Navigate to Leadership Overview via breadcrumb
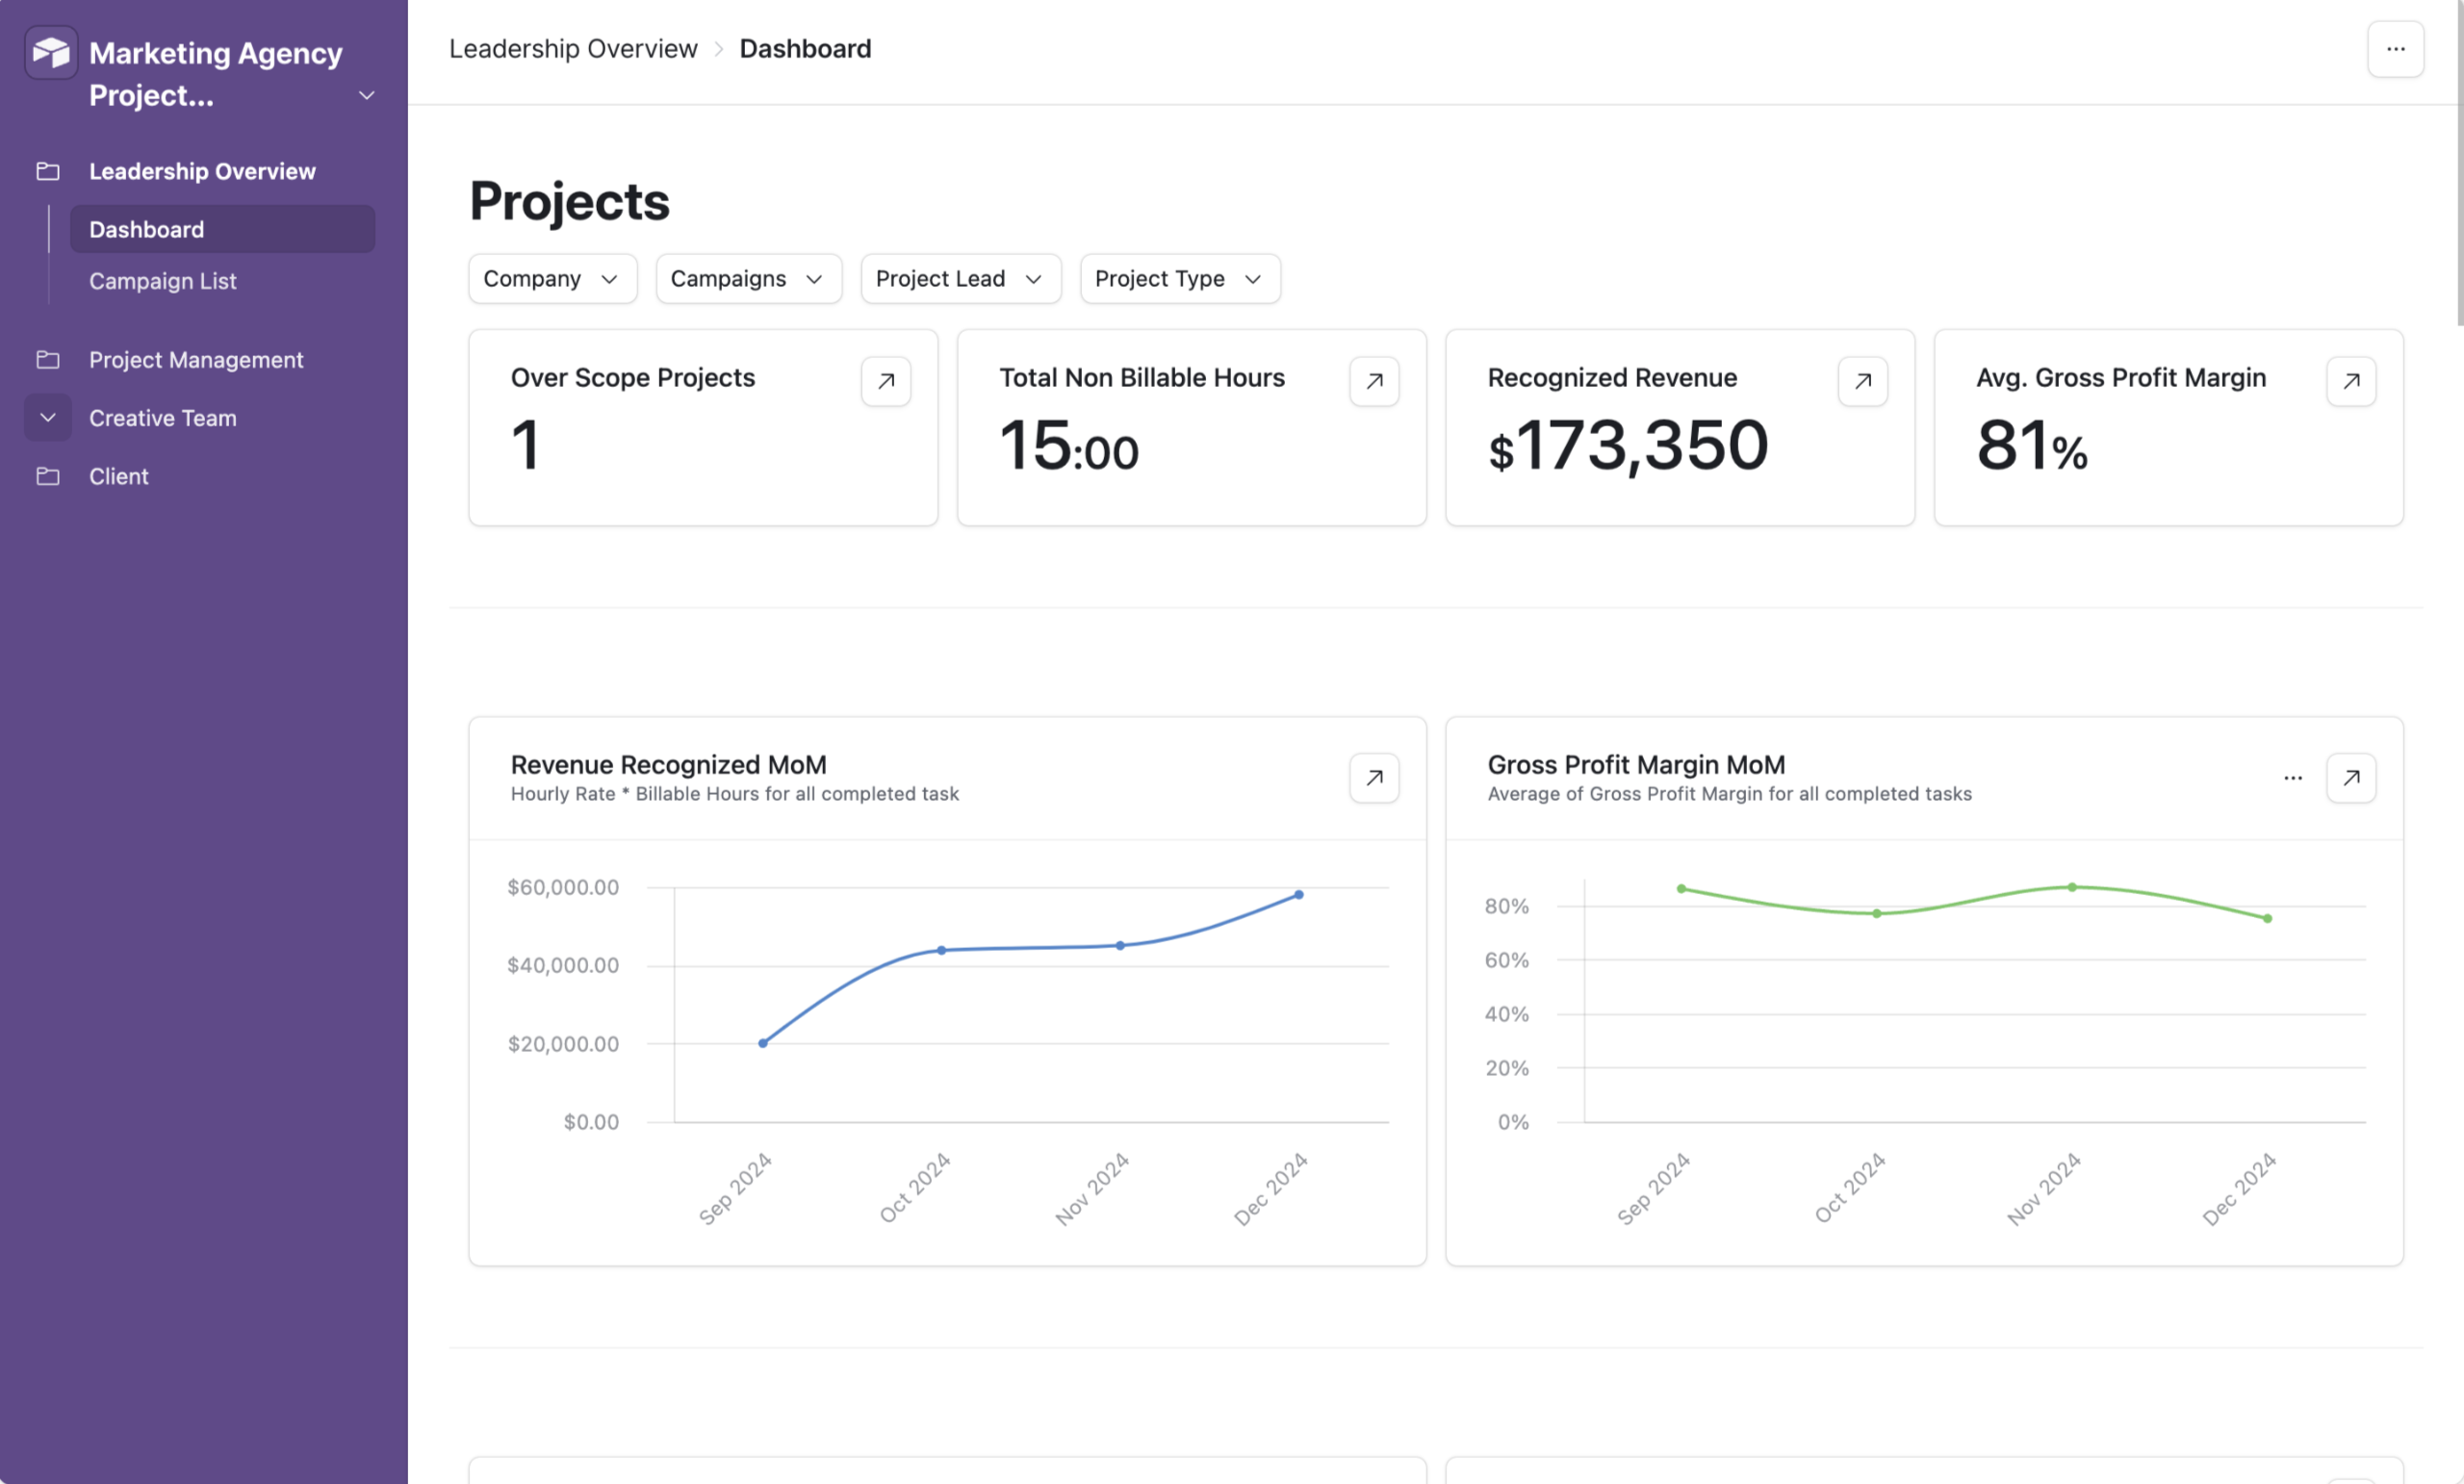 point(572,48)
